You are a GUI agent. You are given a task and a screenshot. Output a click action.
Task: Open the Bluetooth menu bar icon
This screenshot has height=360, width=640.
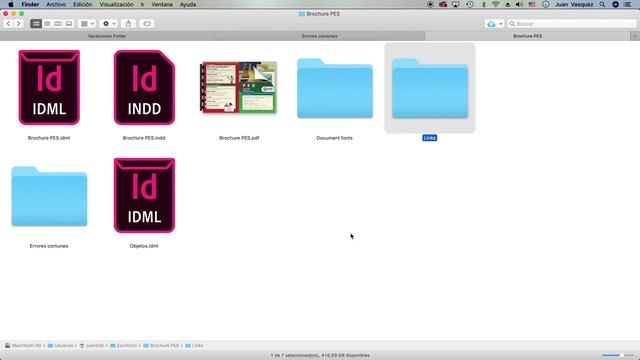(x=484, y=4)
